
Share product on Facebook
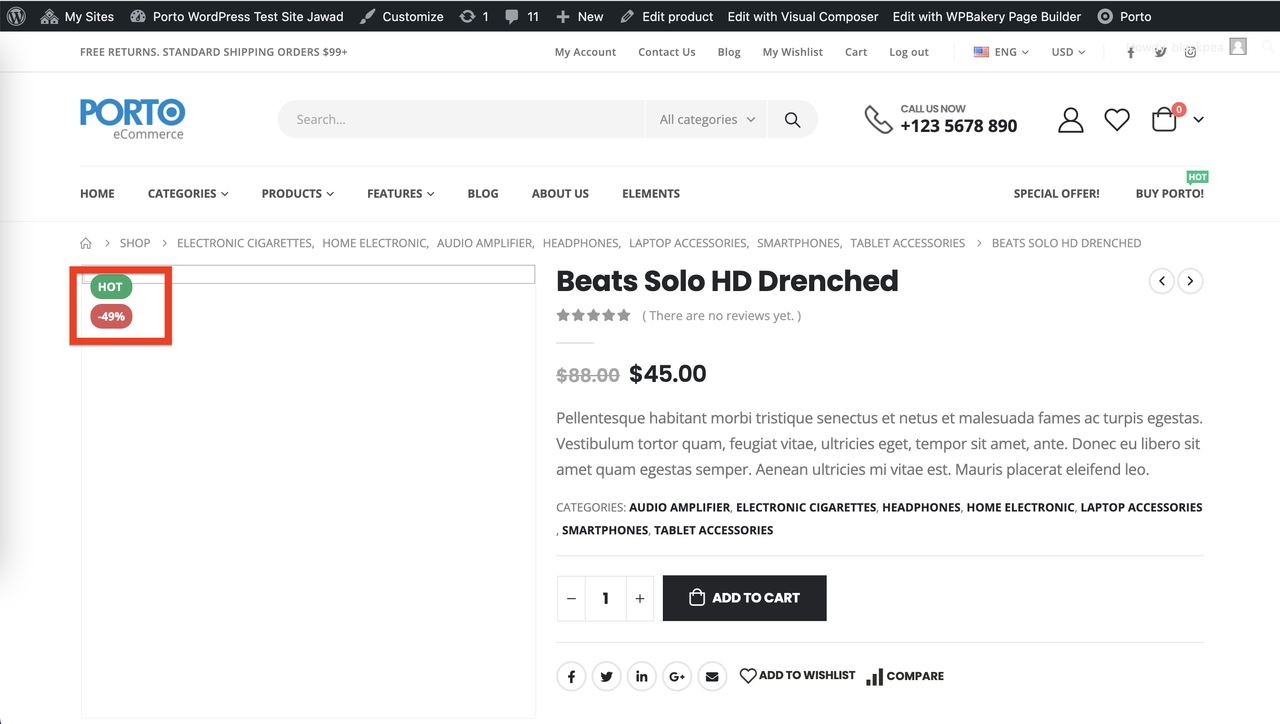tap(571, 677)
